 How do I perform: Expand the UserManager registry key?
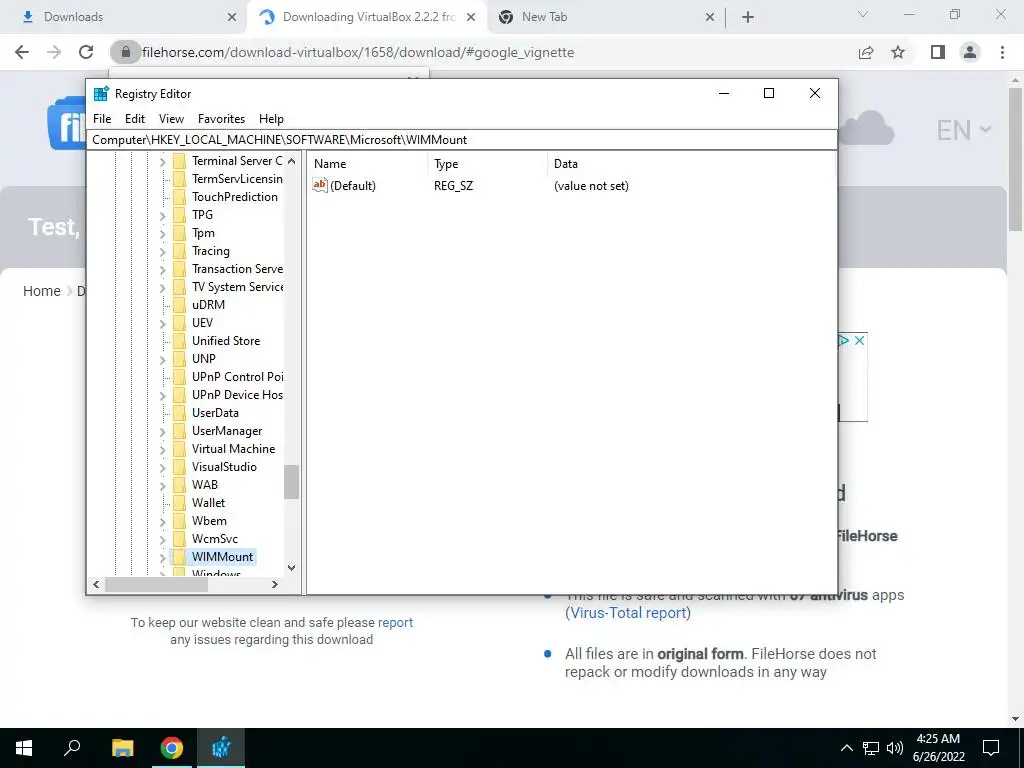[x=163, y=431]
